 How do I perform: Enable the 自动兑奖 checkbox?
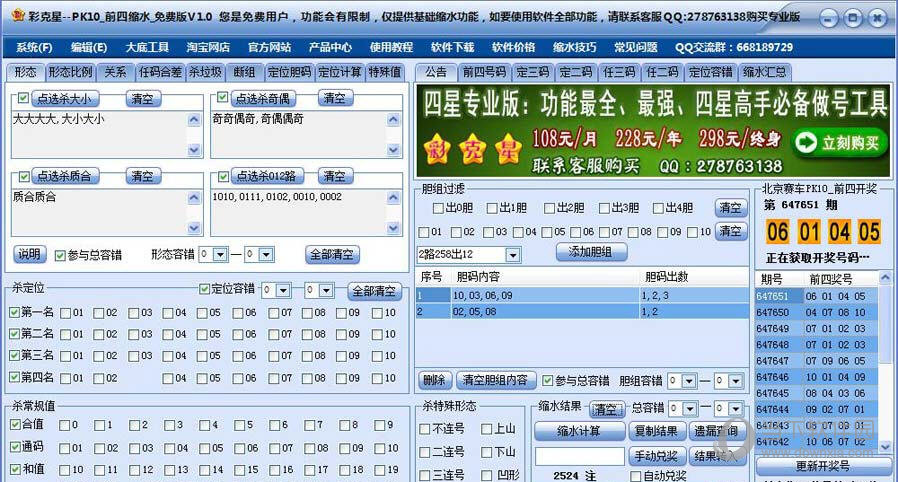click(x=635, y=476)
